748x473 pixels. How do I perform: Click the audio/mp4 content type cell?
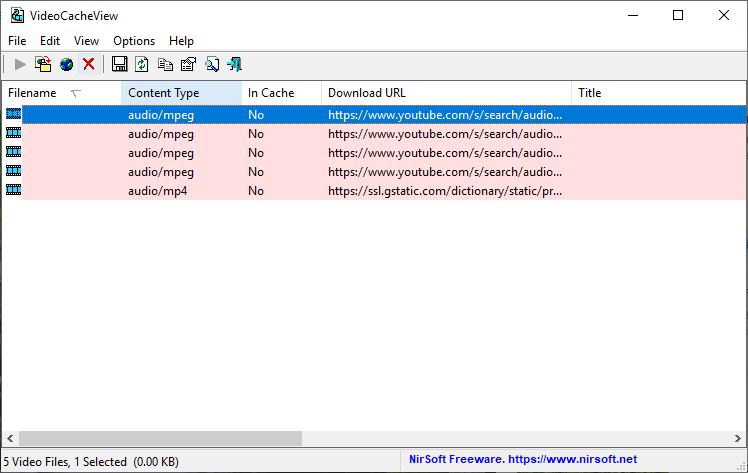click(157, 191)
